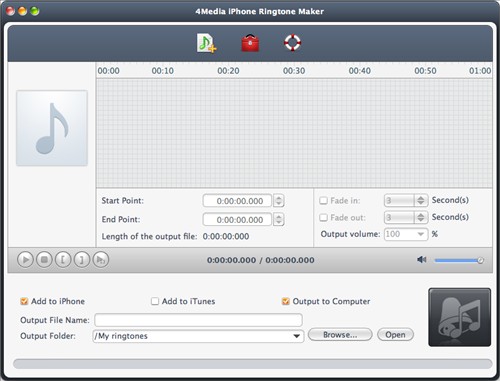Click the Start Point time field

point(237,201)
